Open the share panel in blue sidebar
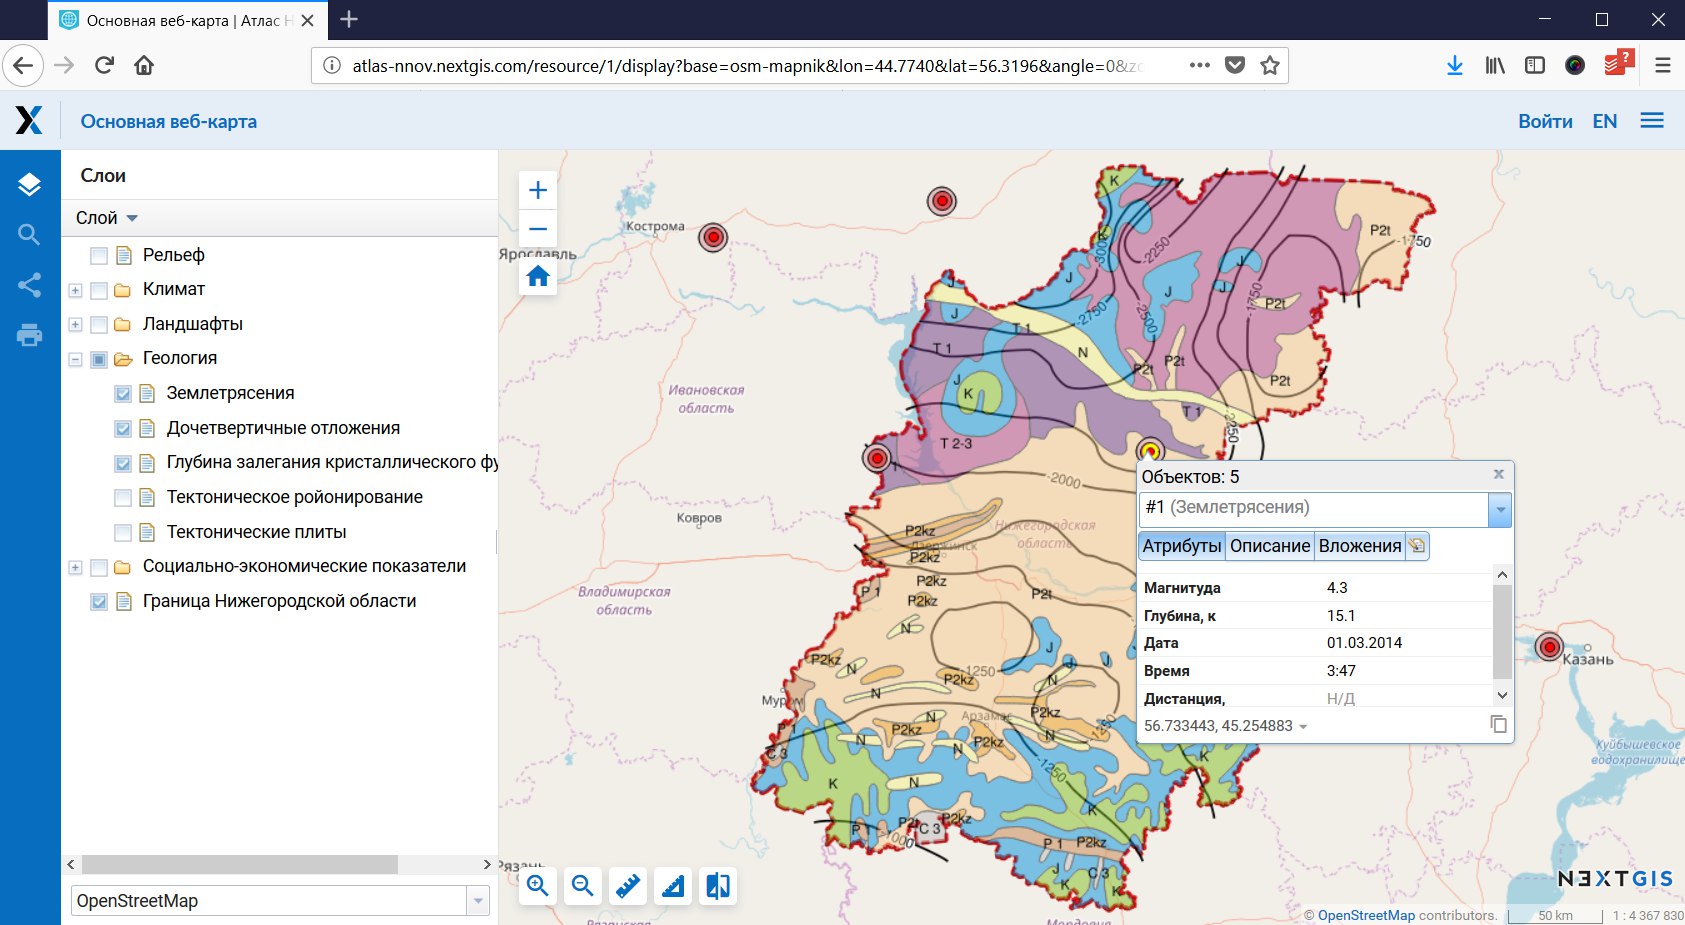The image size is (1685, 925). click(x=29, y=285)
